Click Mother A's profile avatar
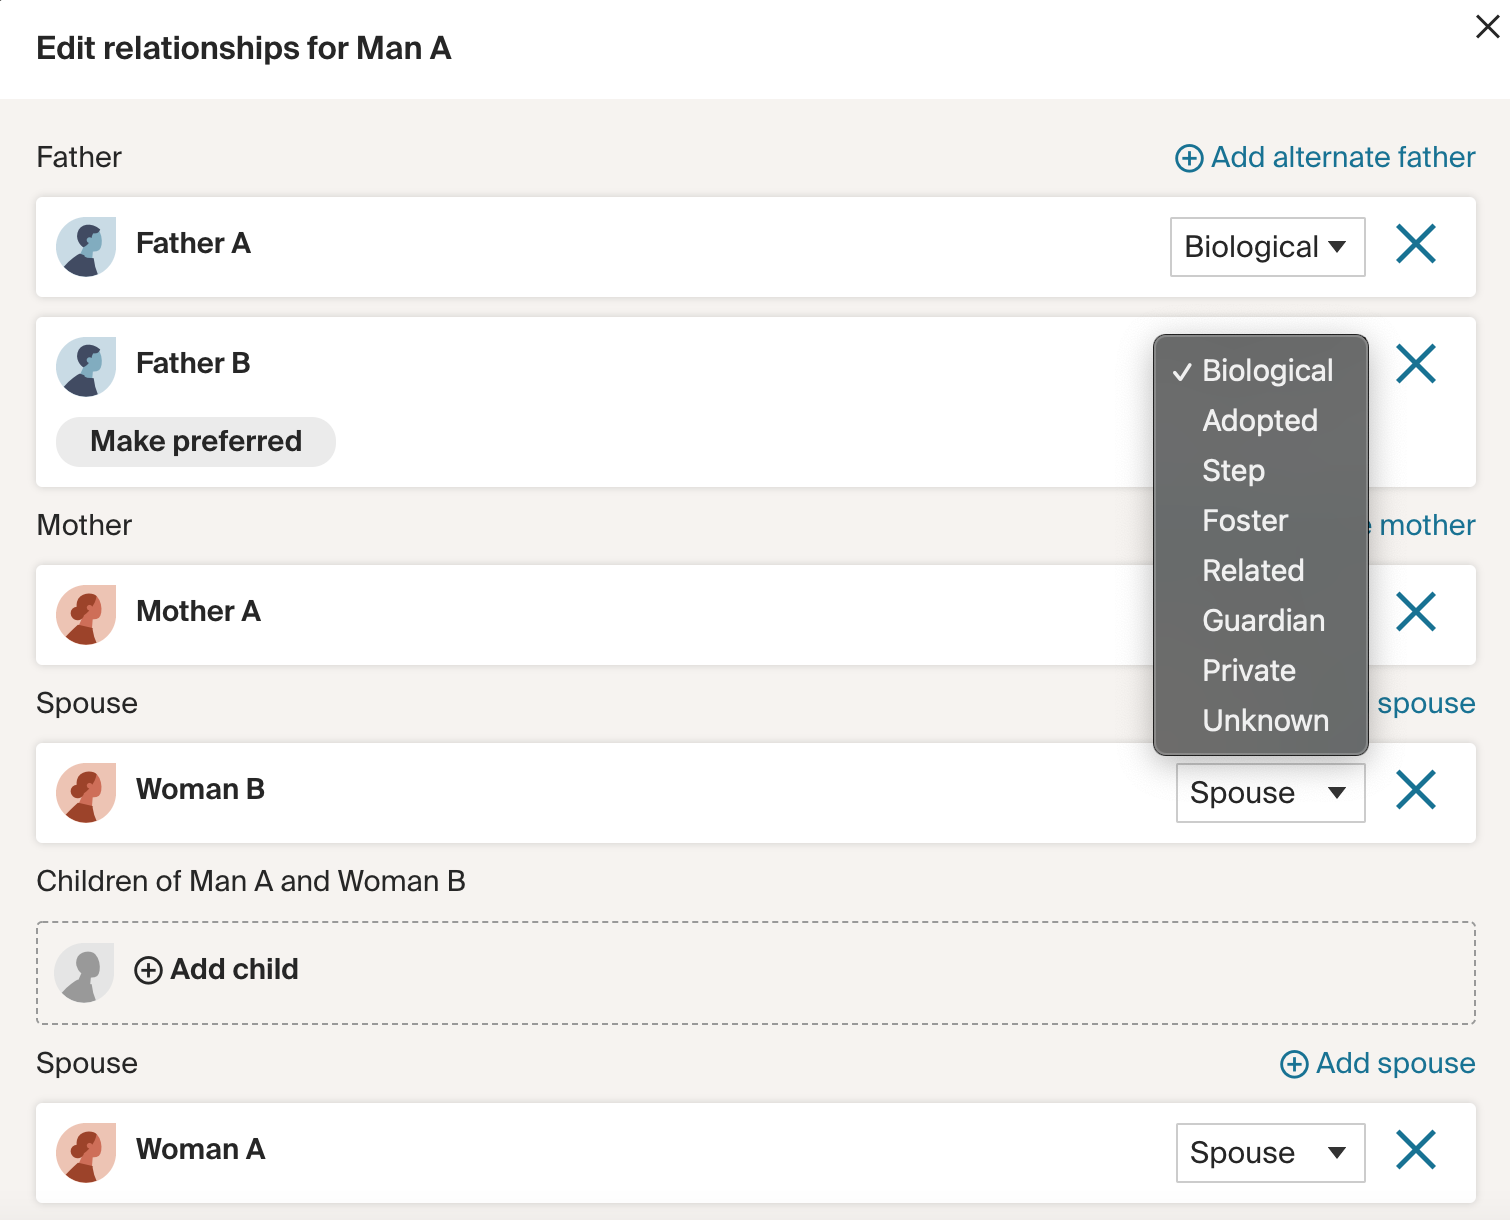Viewport: 1510px width, 1220px height. pos(86,615)
